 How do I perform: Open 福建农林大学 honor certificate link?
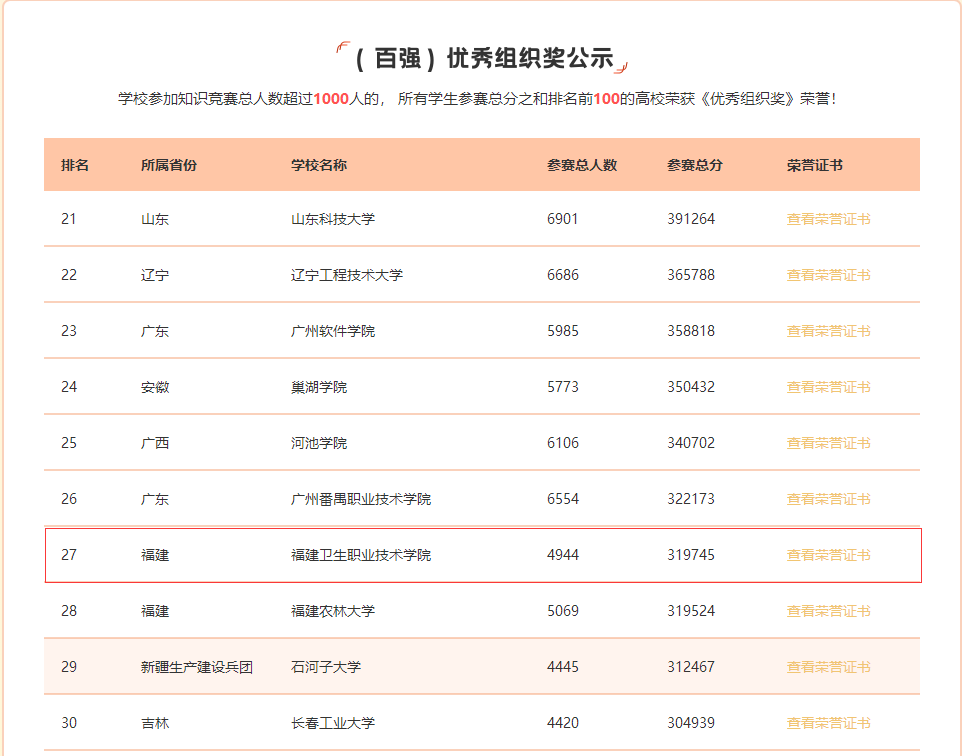tap(828, 611)
